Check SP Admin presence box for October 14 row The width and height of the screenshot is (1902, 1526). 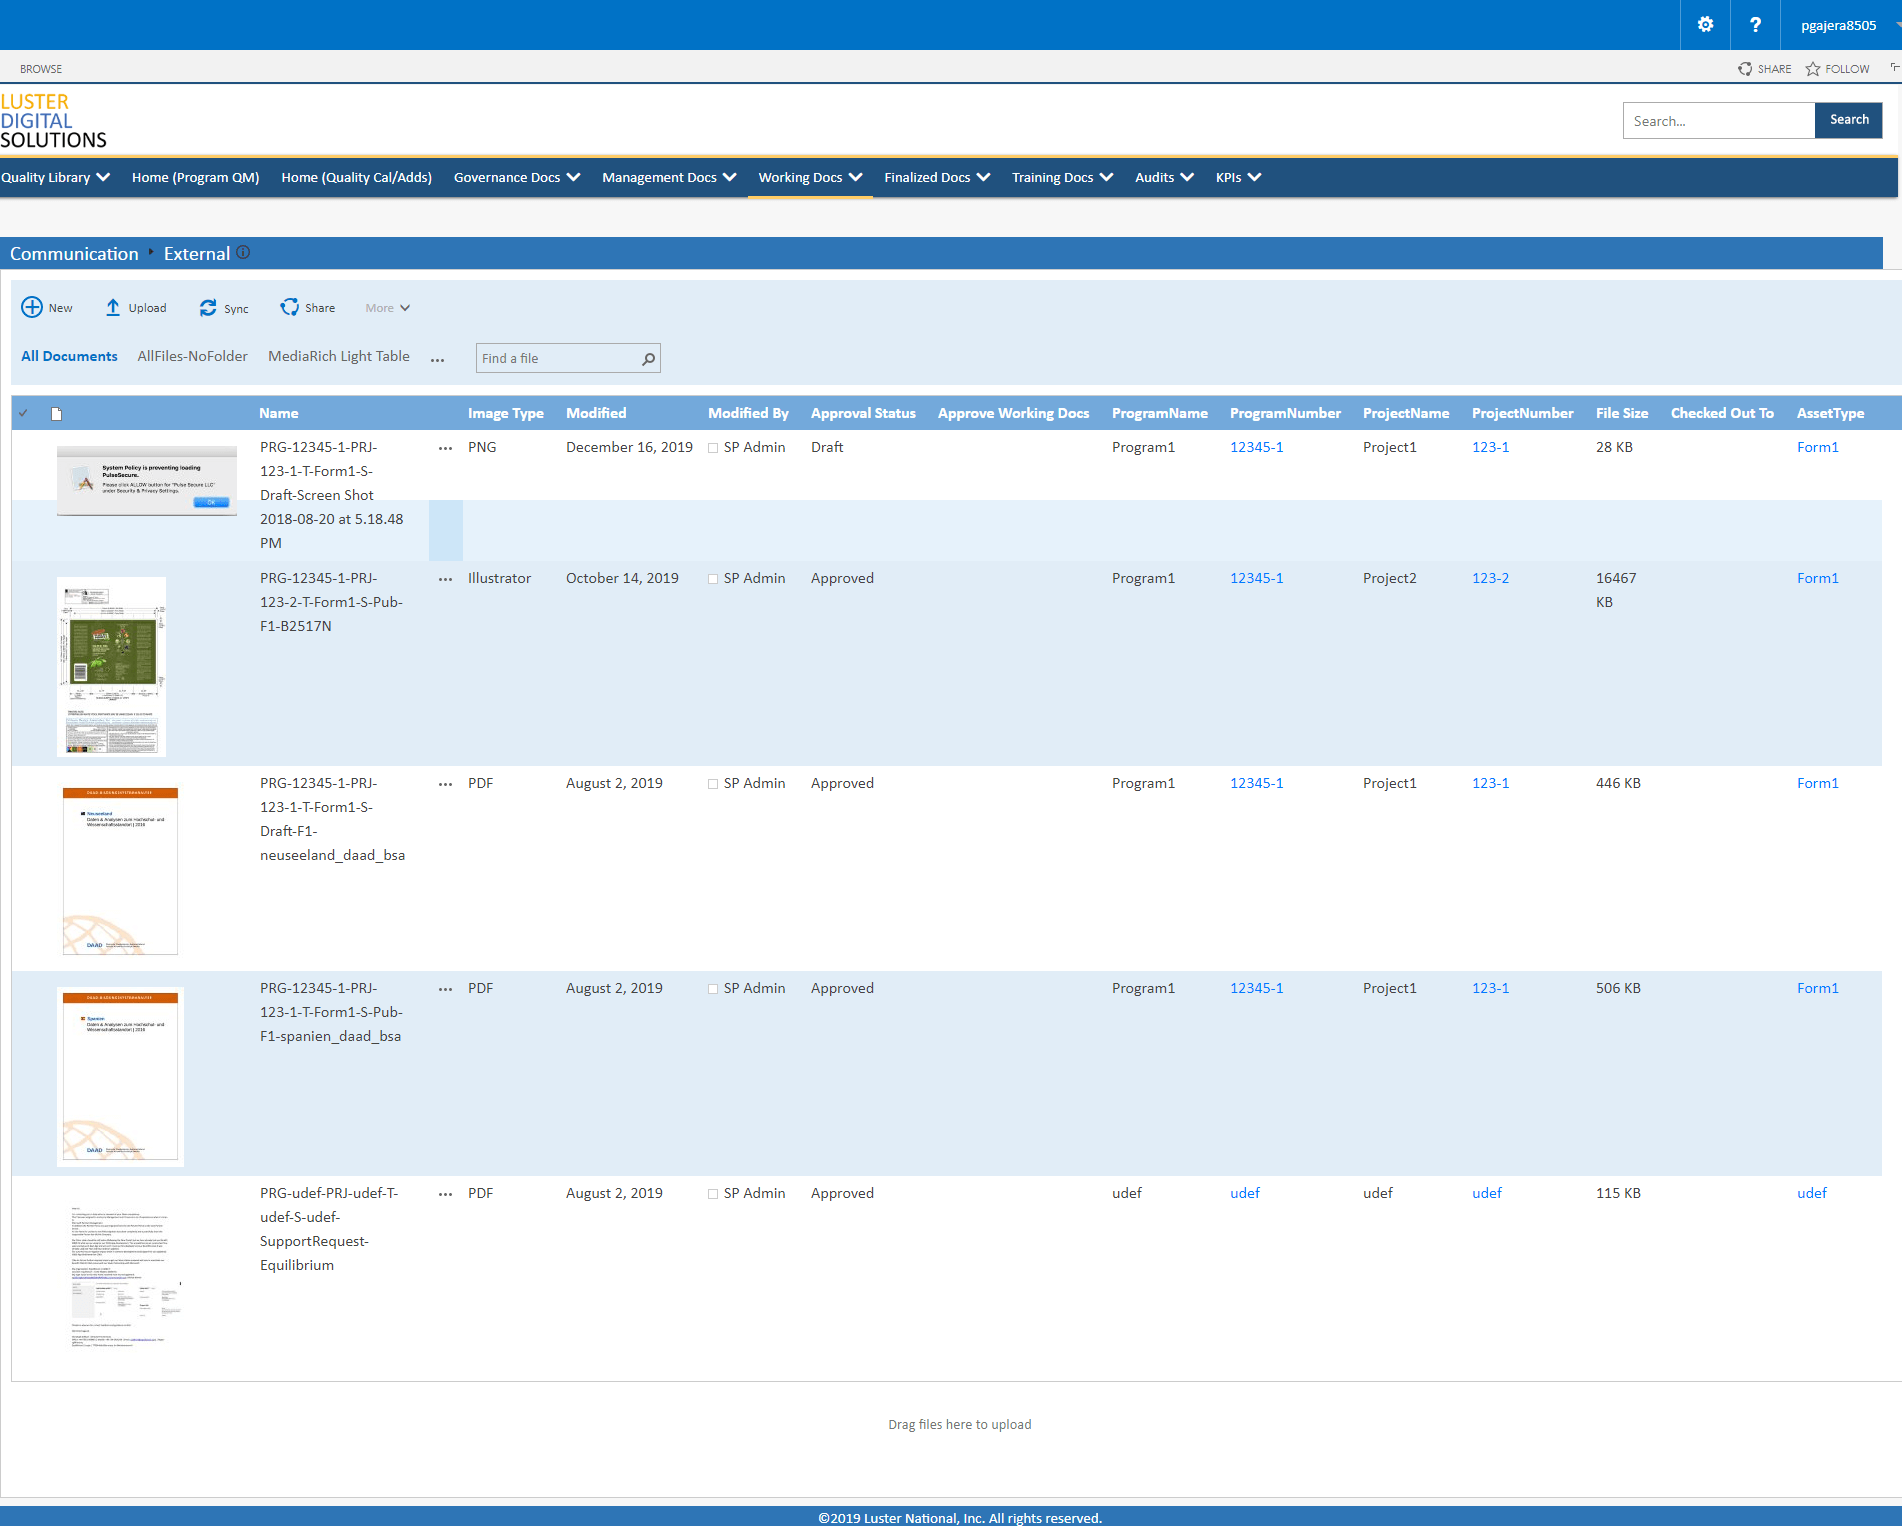tap(713, 579)
